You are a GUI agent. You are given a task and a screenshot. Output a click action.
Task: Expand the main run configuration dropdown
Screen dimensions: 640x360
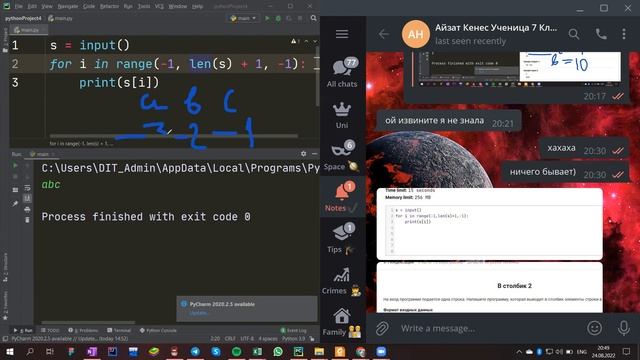(243, 18)
